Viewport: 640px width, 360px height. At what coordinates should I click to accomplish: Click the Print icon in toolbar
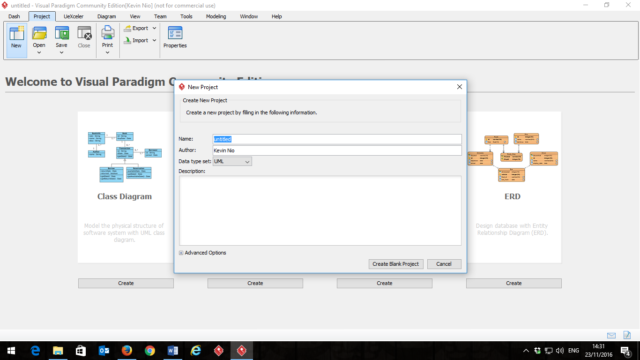tap(107, 33)
